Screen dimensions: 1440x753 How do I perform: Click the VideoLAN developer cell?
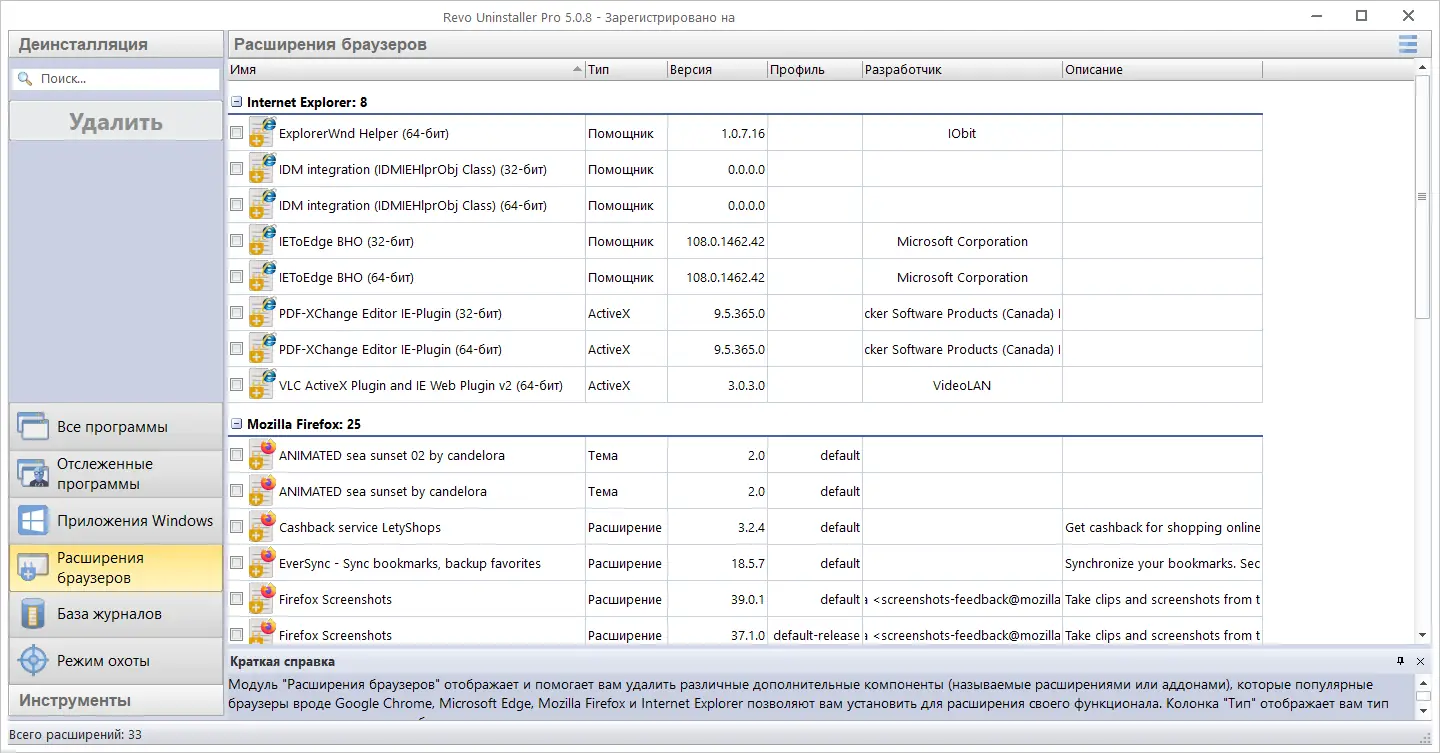pyautogui.click(x=962, y=385)
